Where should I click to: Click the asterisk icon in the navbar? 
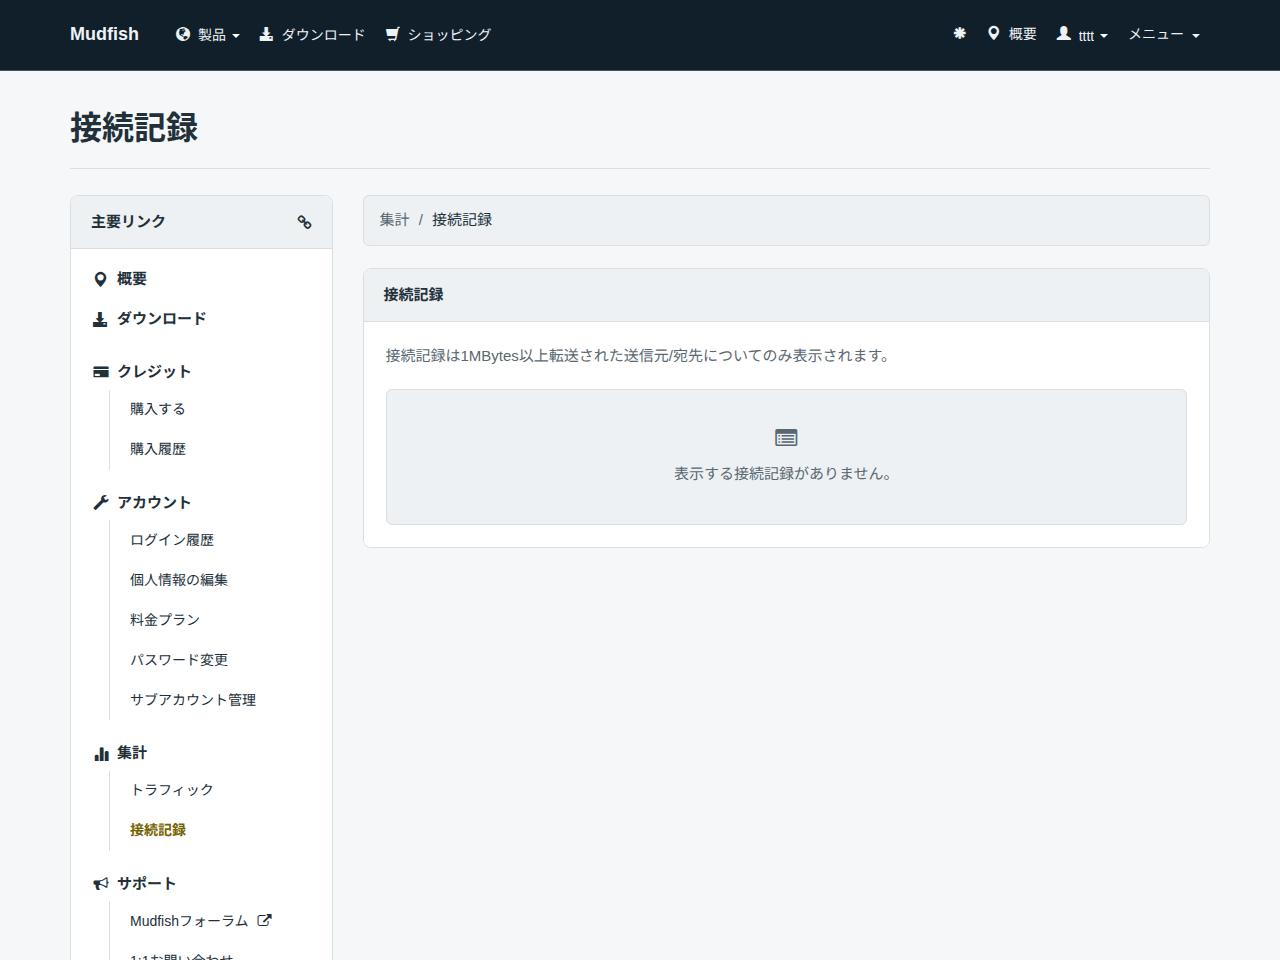(x=960, y=34)
